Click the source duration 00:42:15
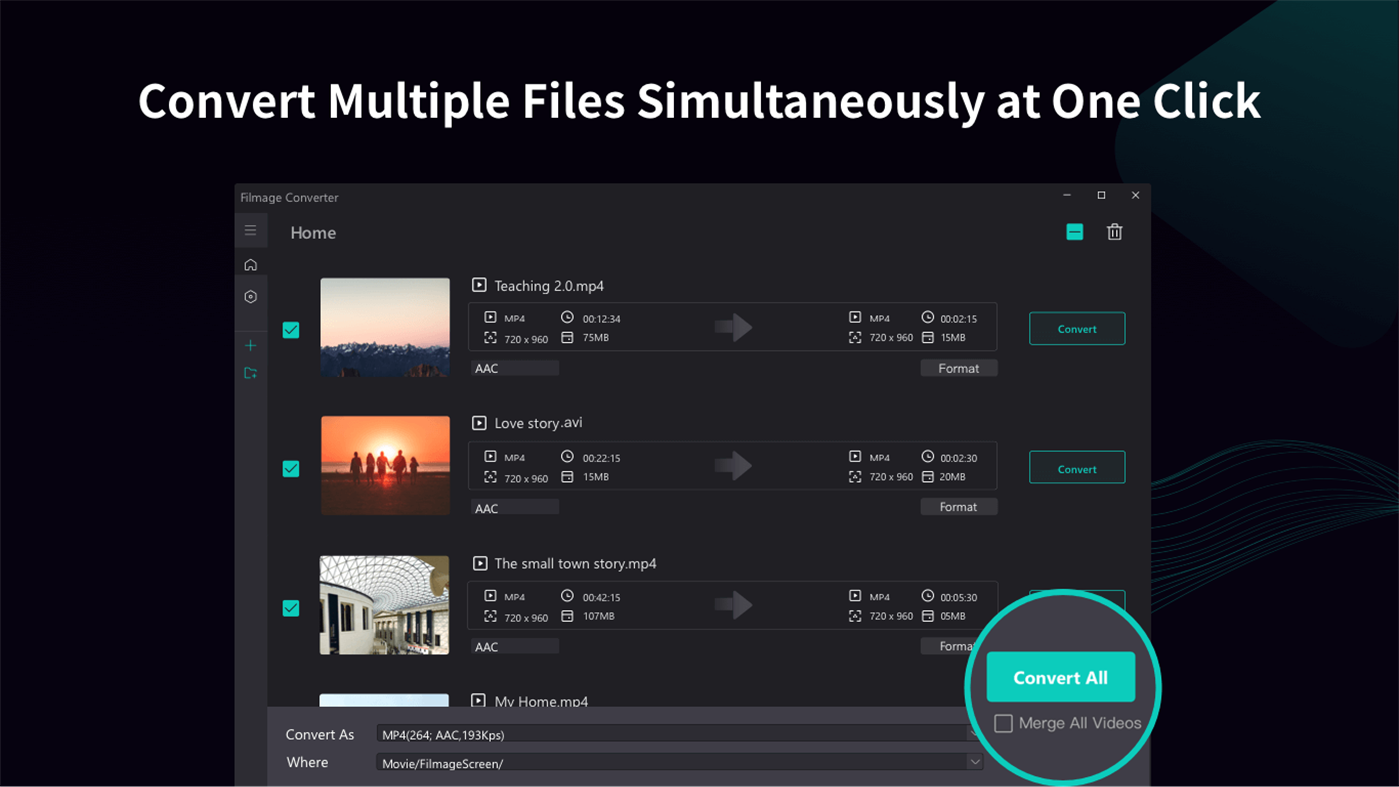1399x787 pixels. [x=601, y=597]
